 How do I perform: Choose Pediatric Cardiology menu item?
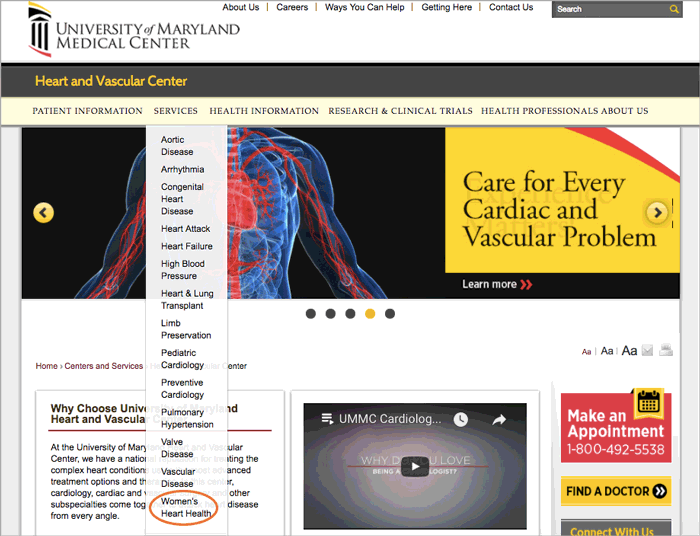(x=182, y=359)
